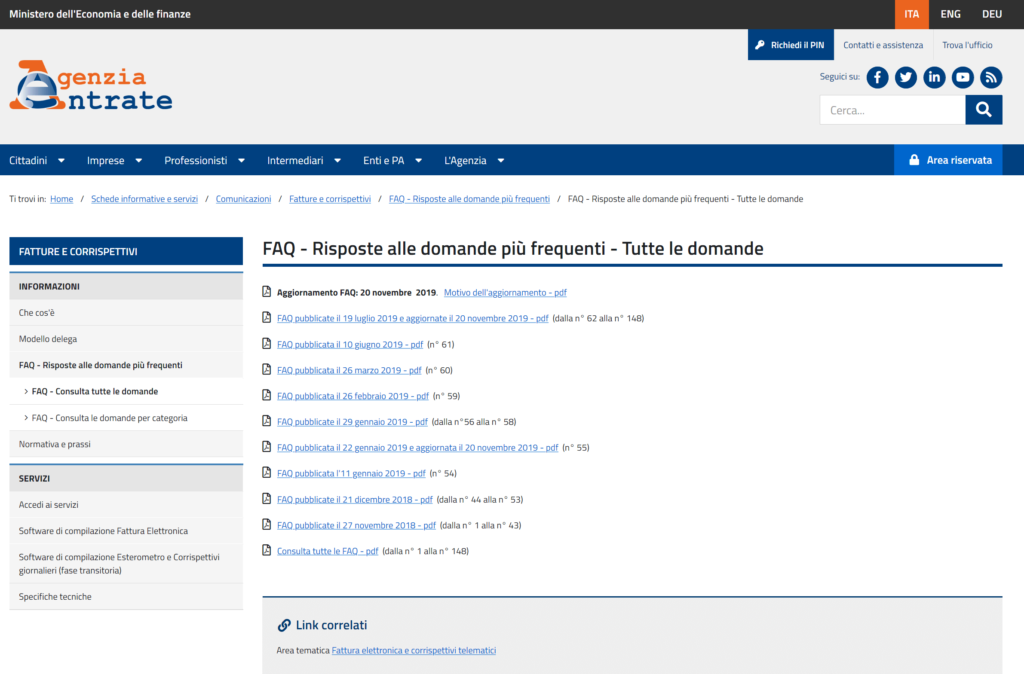The image size is (1024, 674).
Task: Select Specifiche tecniche in sidebar
Action: click(x=126, y=596)
